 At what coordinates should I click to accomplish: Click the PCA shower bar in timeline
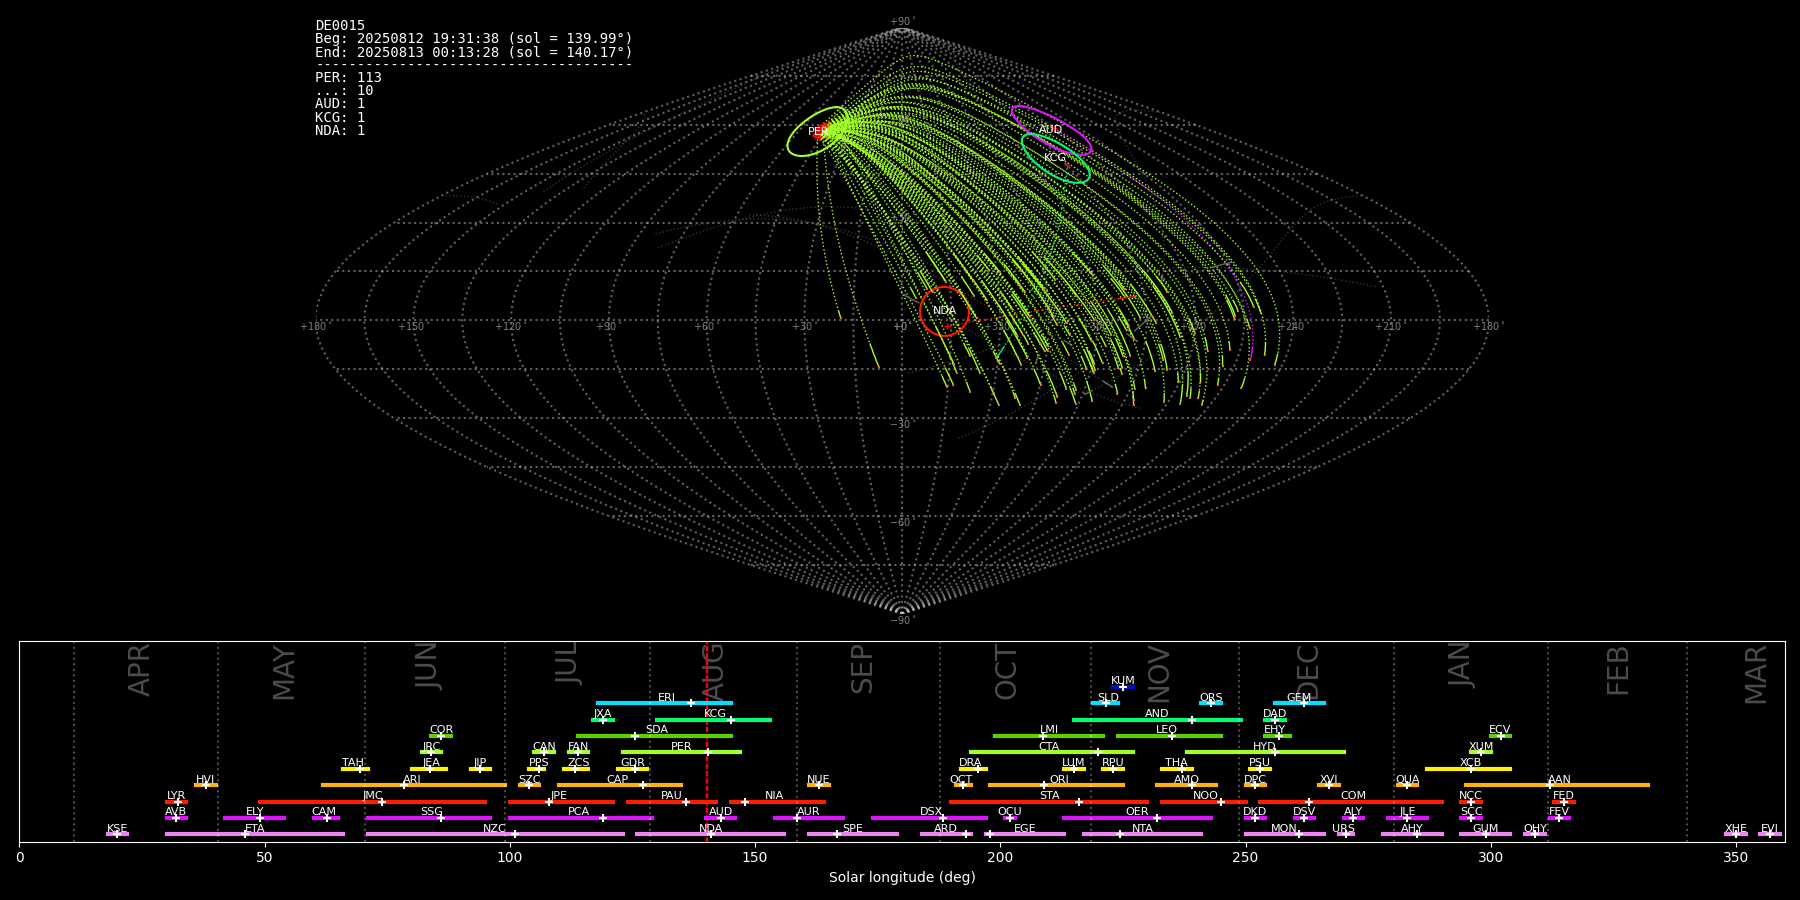click(x=580, y=818)
